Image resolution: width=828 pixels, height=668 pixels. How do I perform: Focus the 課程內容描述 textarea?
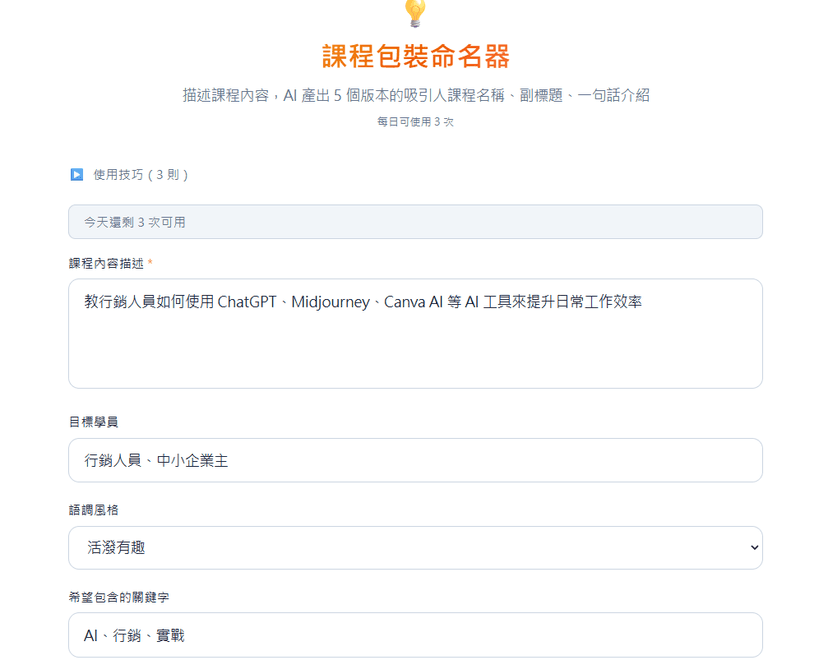click(x=415, y=334)
